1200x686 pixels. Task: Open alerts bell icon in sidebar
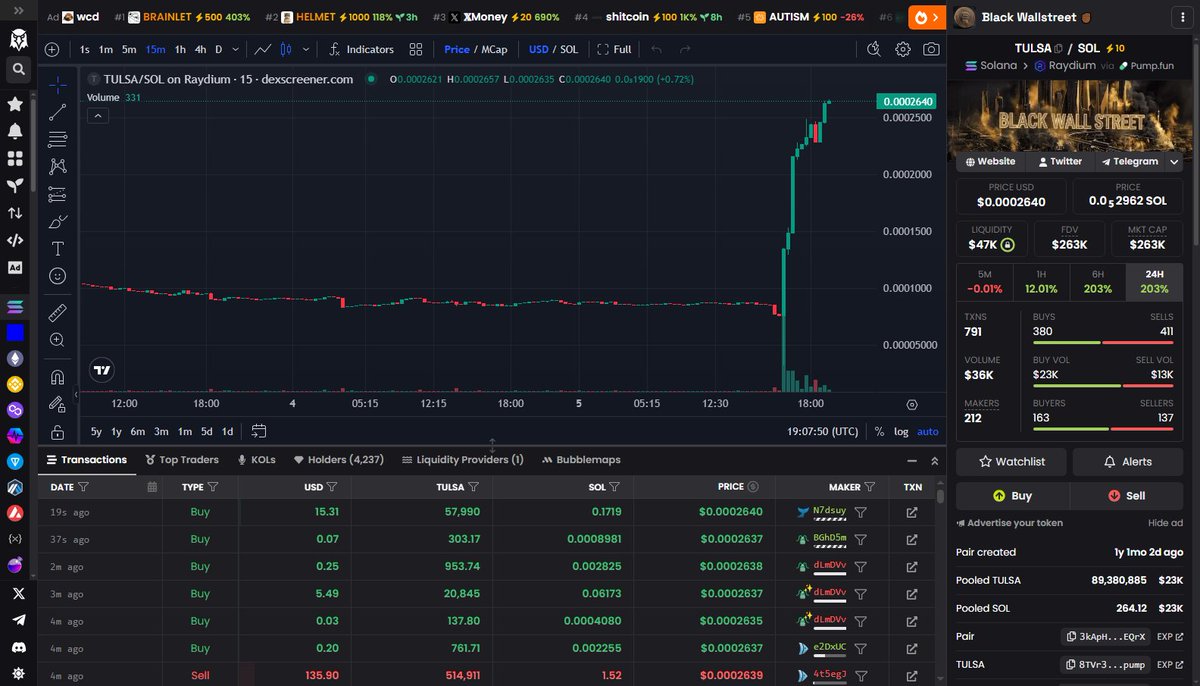[15, 131]
